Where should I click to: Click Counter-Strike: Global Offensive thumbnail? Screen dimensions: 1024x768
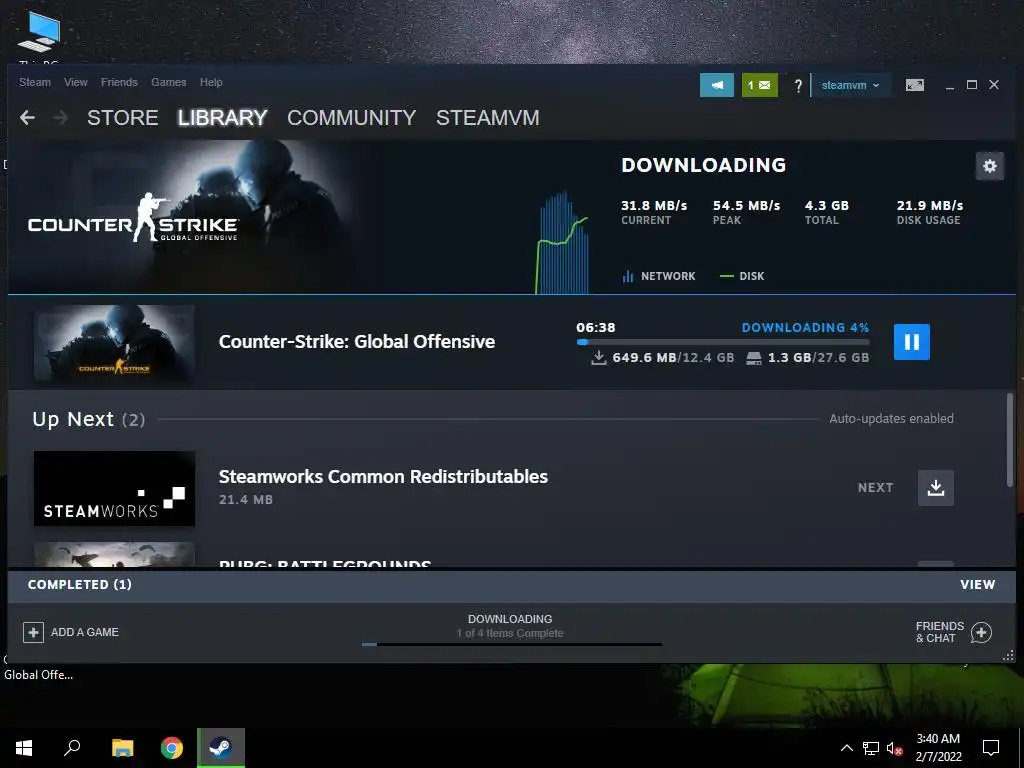(114, 343)
